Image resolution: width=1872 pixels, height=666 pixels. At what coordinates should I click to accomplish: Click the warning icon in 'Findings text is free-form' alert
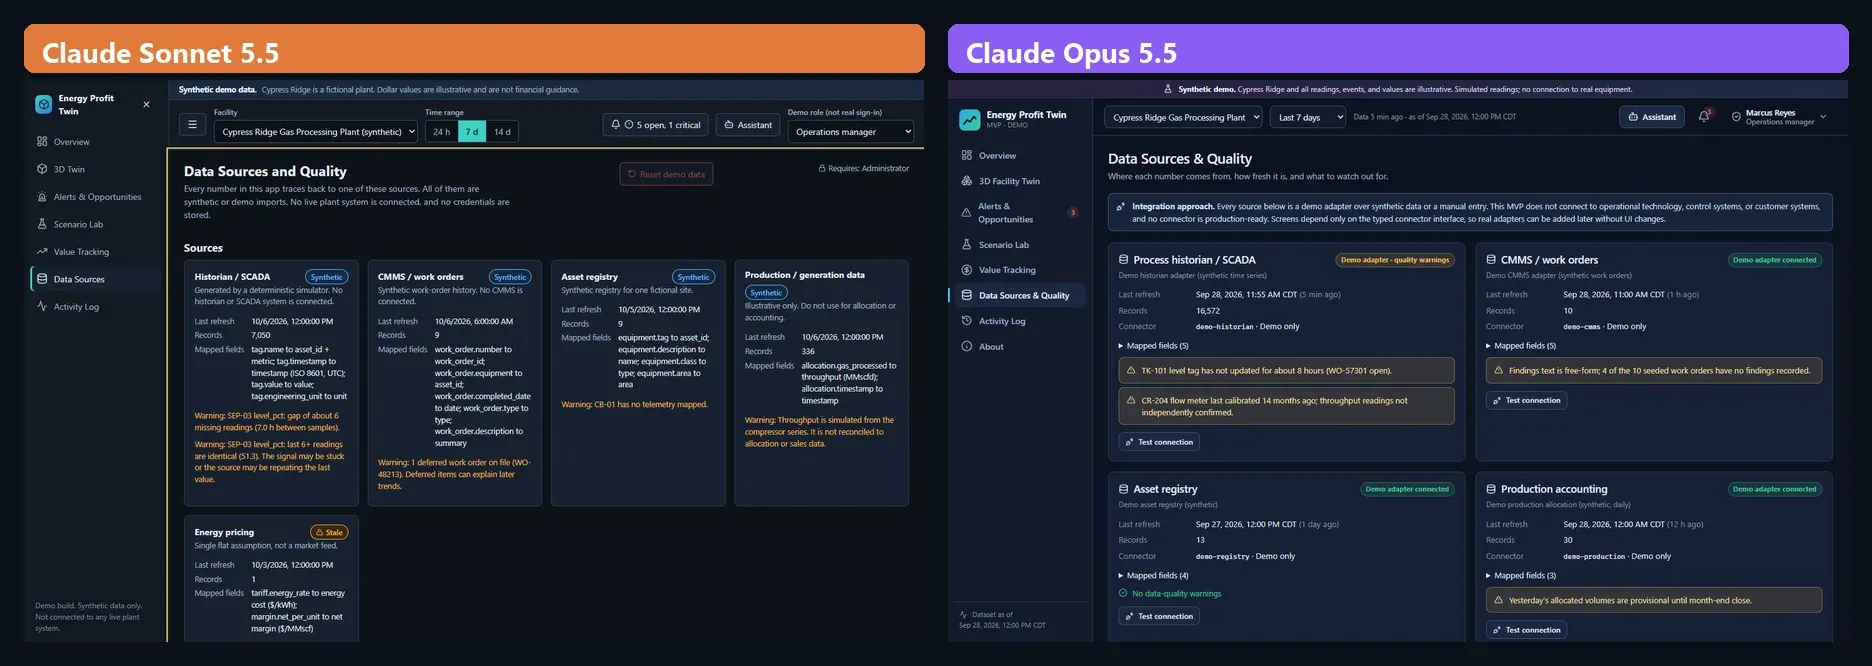(1498, 371)
